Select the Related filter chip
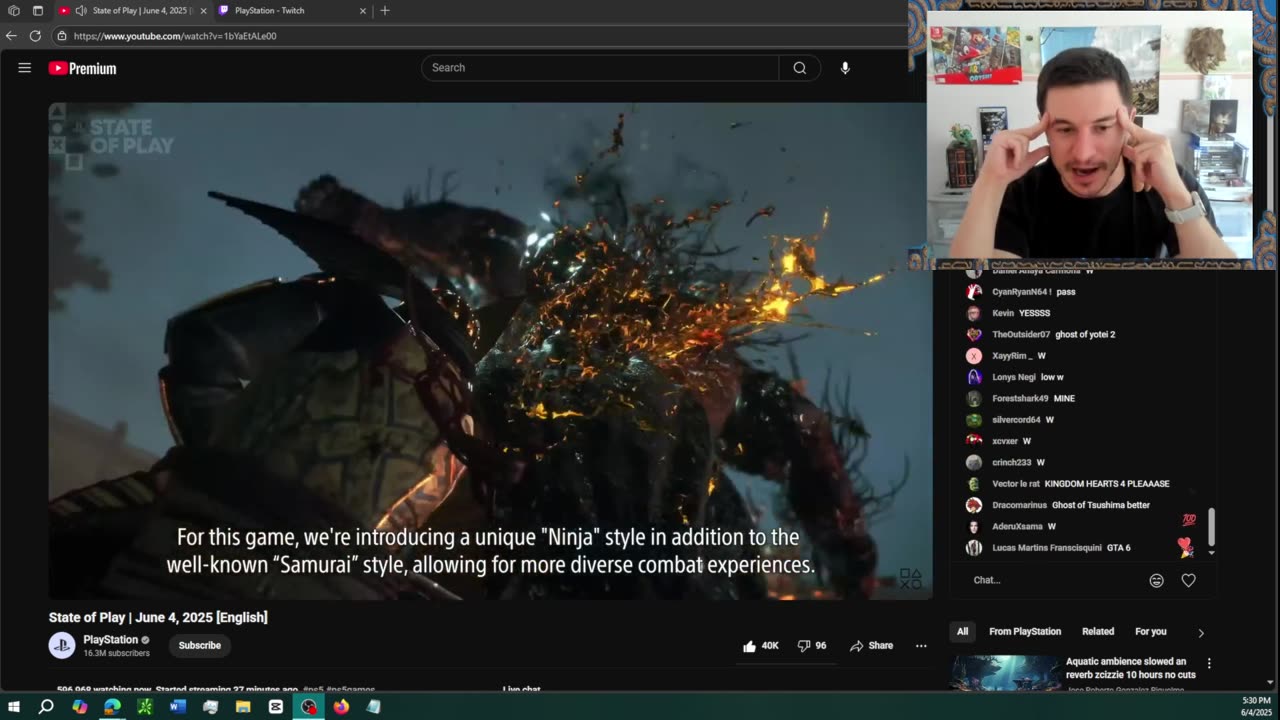The image size is (1280, 720). pyautogui.click(x=1098, y=632)
